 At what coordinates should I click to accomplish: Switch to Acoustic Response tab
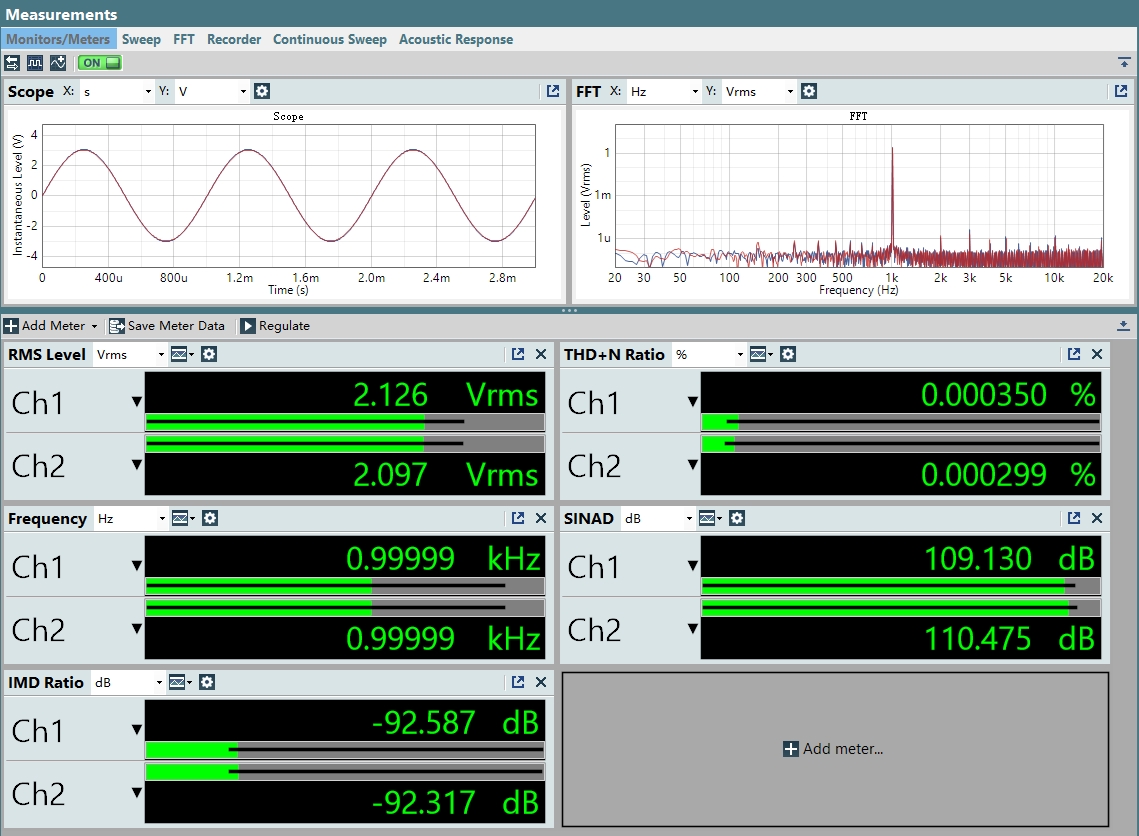click(x=455, y=39)
